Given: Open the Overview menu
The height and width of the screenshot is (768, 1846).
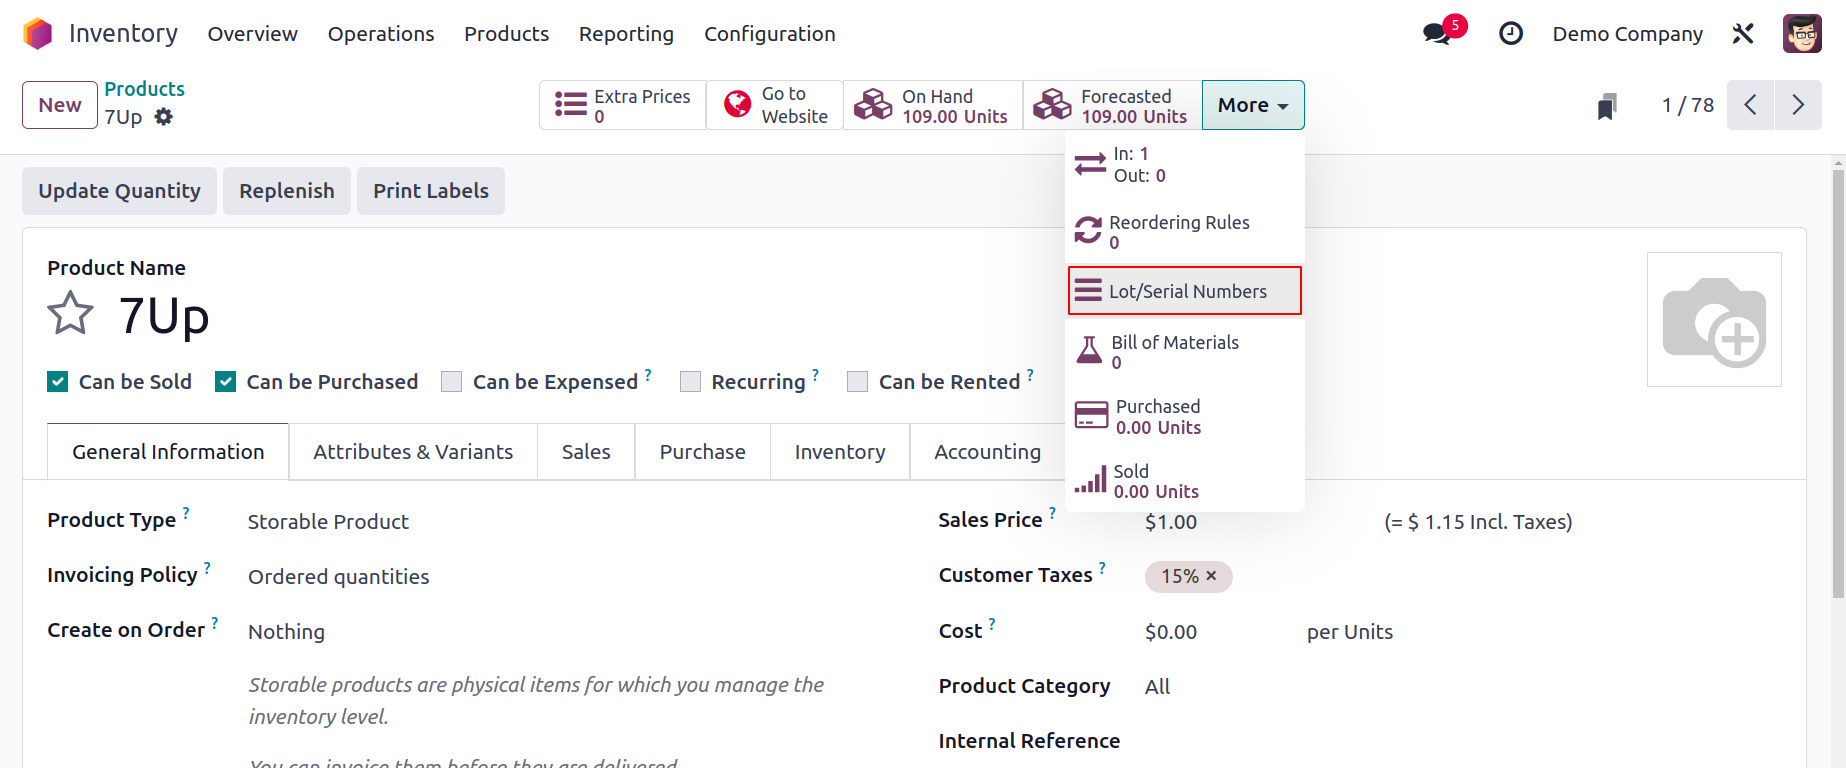Looking at the screenshot, I should [x=252, y=34].
